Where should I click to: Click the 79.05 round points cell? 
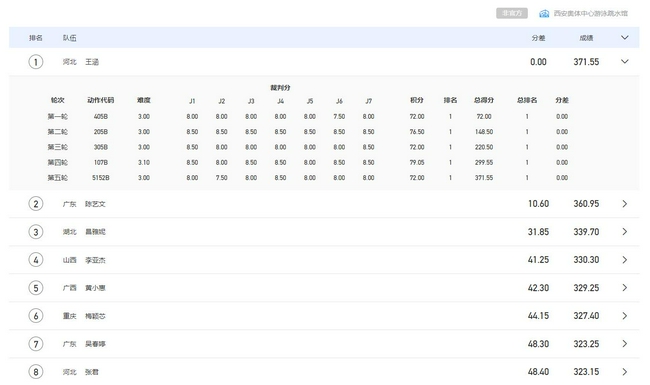click(417, 162)
